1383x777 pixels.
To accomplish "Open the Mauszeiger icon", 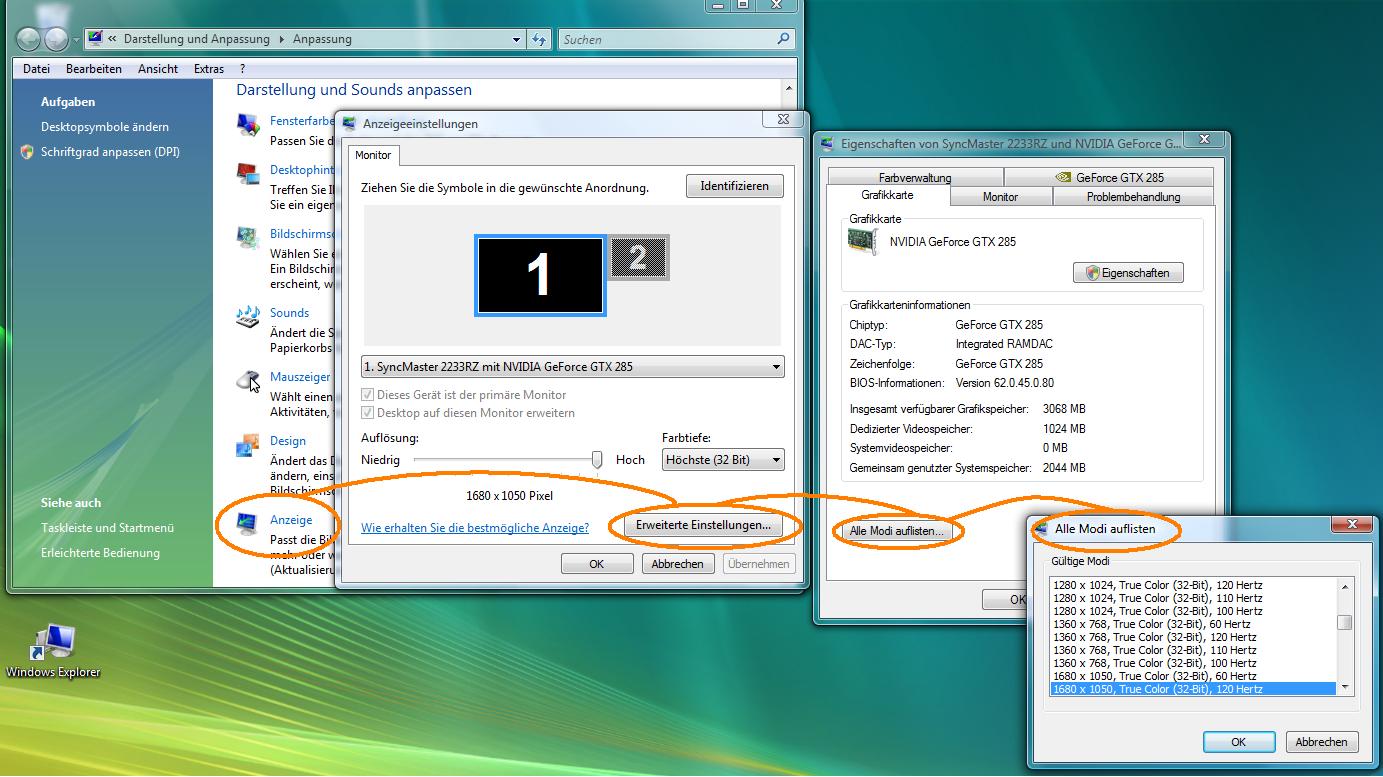I will coord(248,381).
